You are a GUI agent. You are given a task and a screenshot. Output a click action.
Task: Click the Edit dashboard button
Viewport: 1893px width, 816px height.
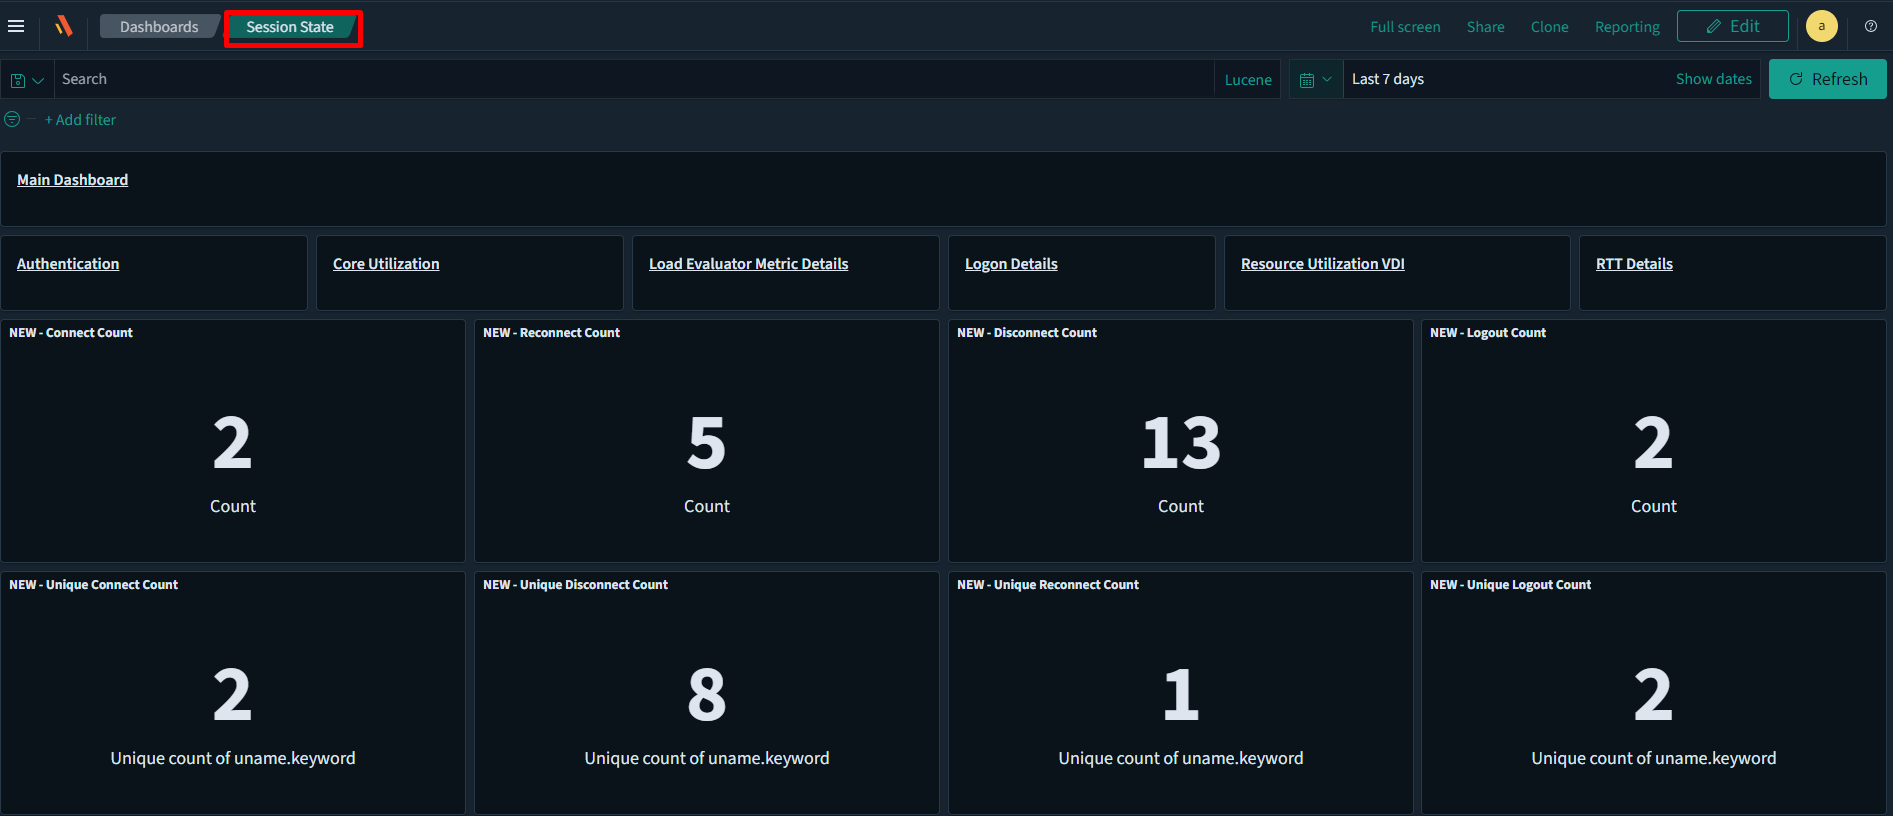click(1732, 26)
